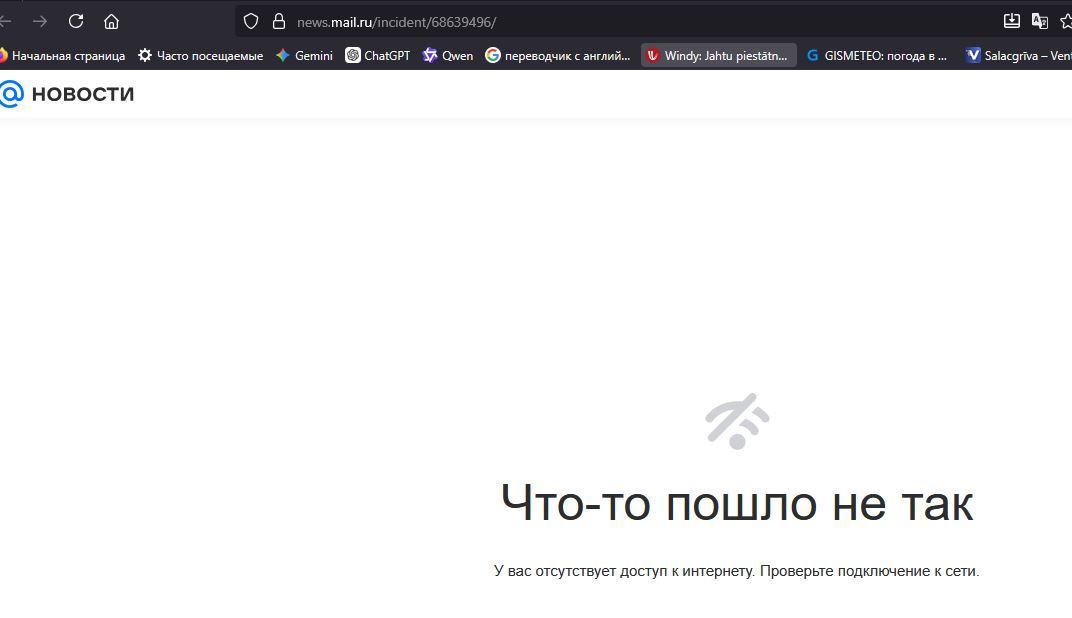Open the ChatGPT bookmark
The width and height of the screenshot is (1072, 618).
point(377,55)
